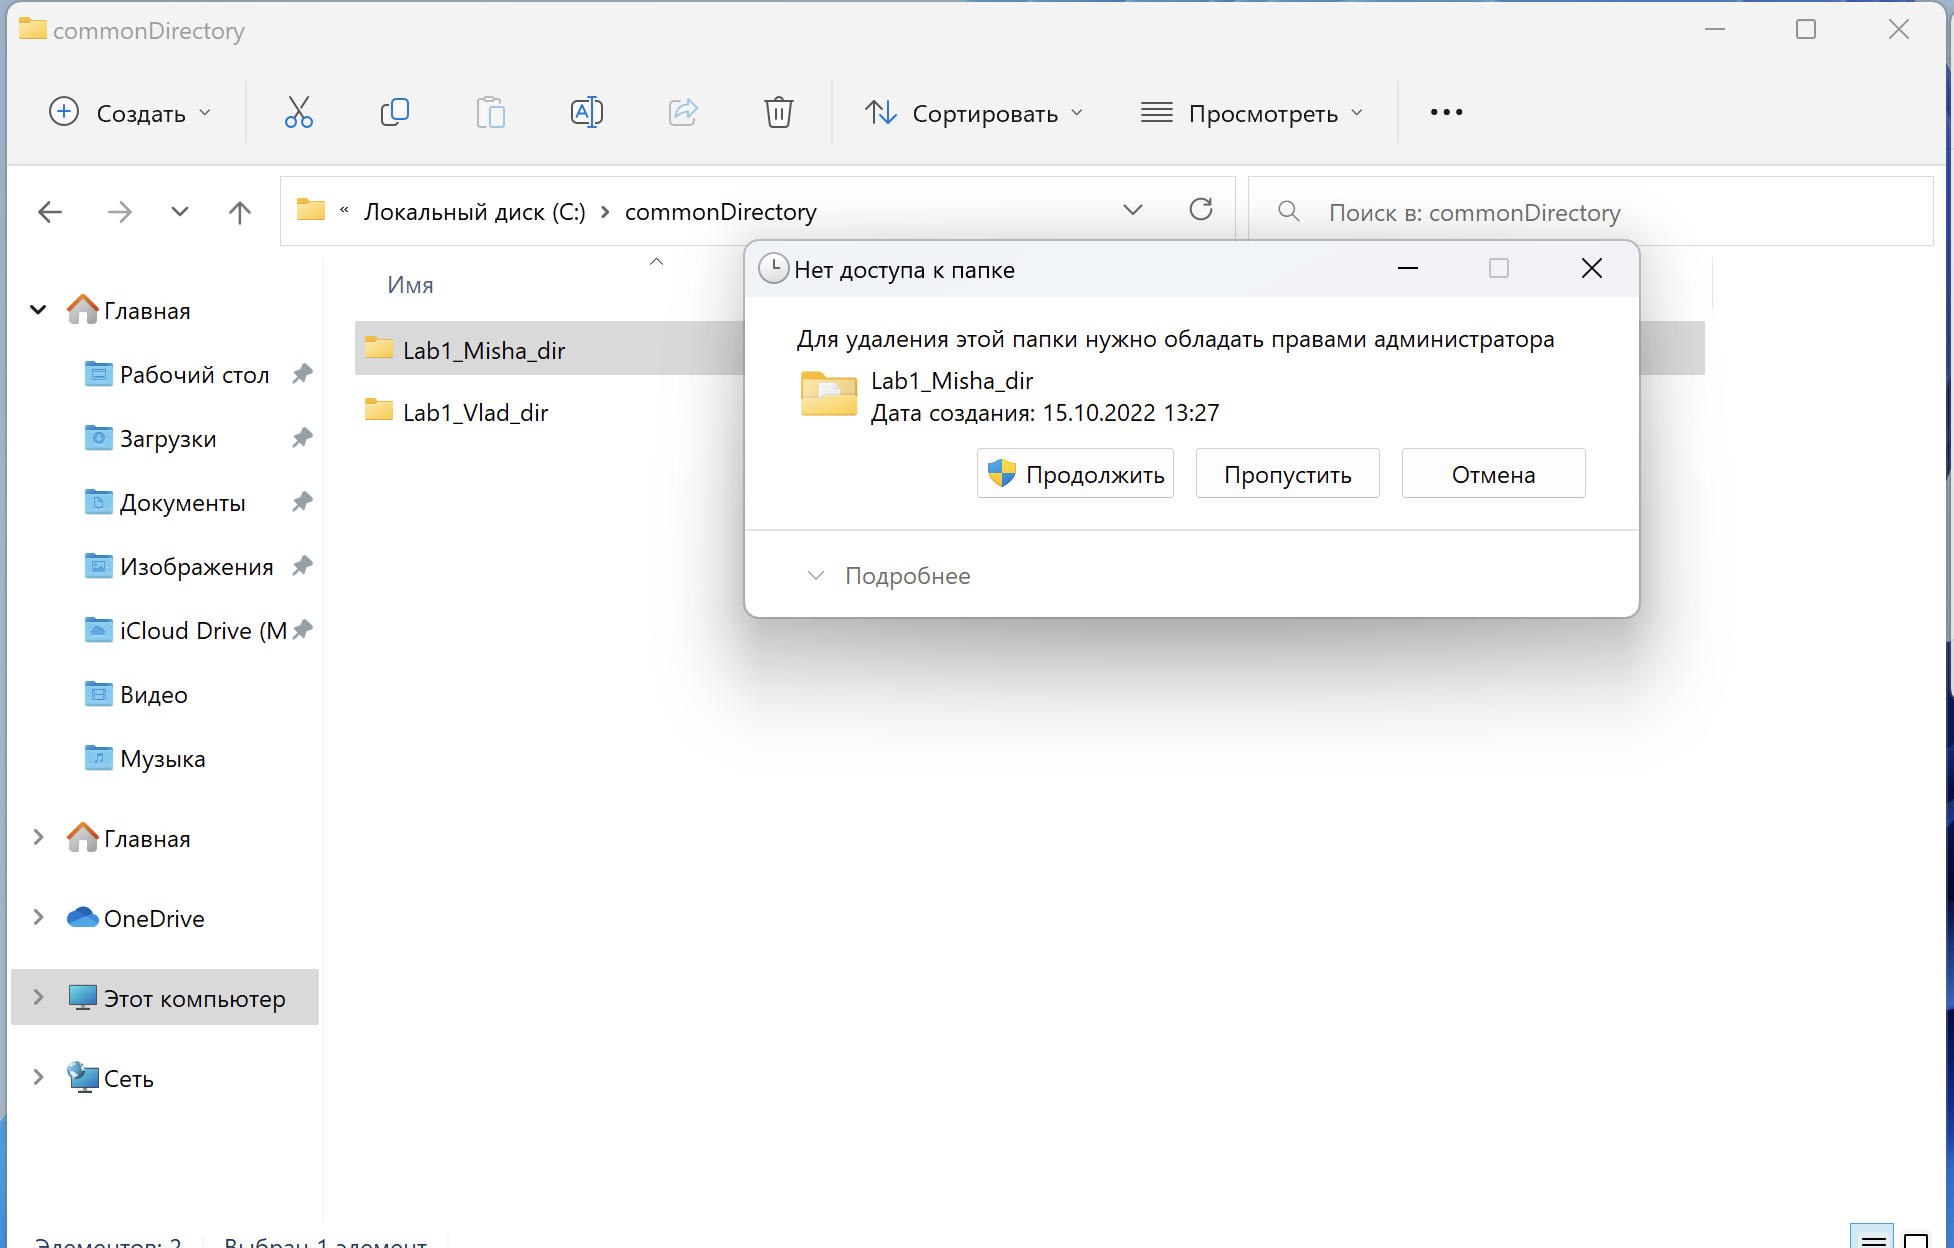Navigate up with the up arrow

[239, 212]
